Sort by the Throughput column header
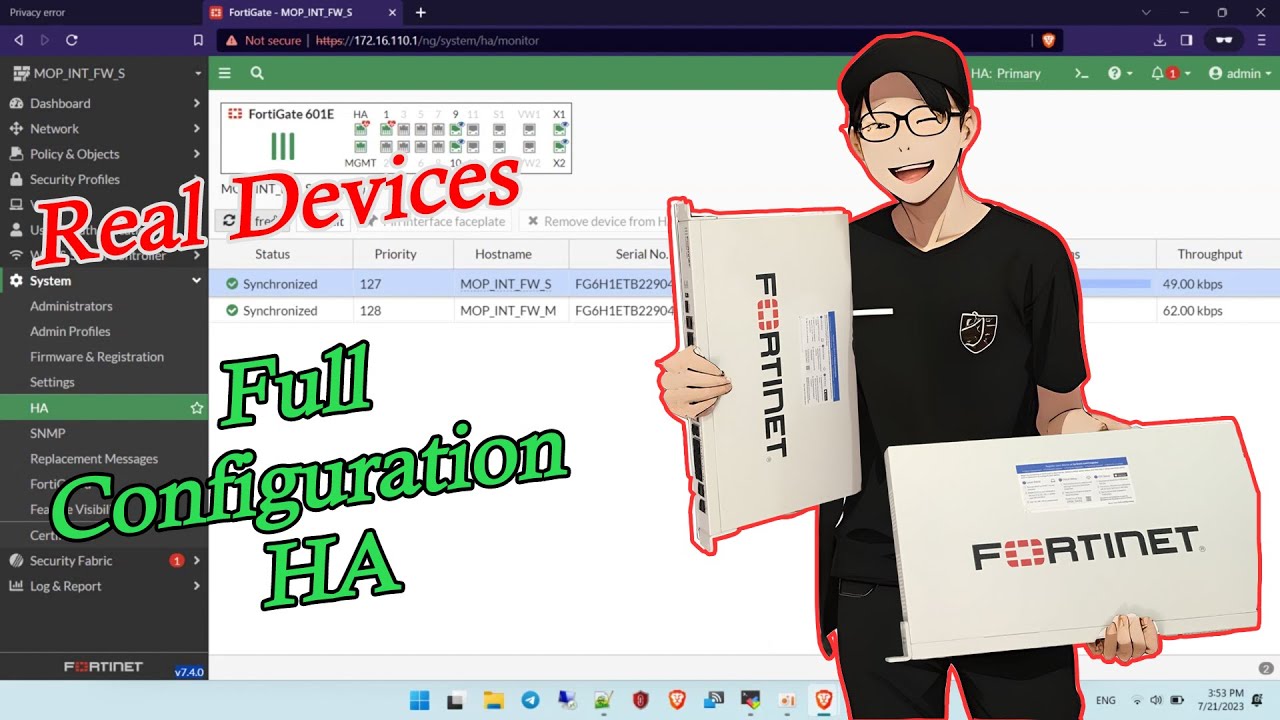1280x720 pixels. point(1210,254)
